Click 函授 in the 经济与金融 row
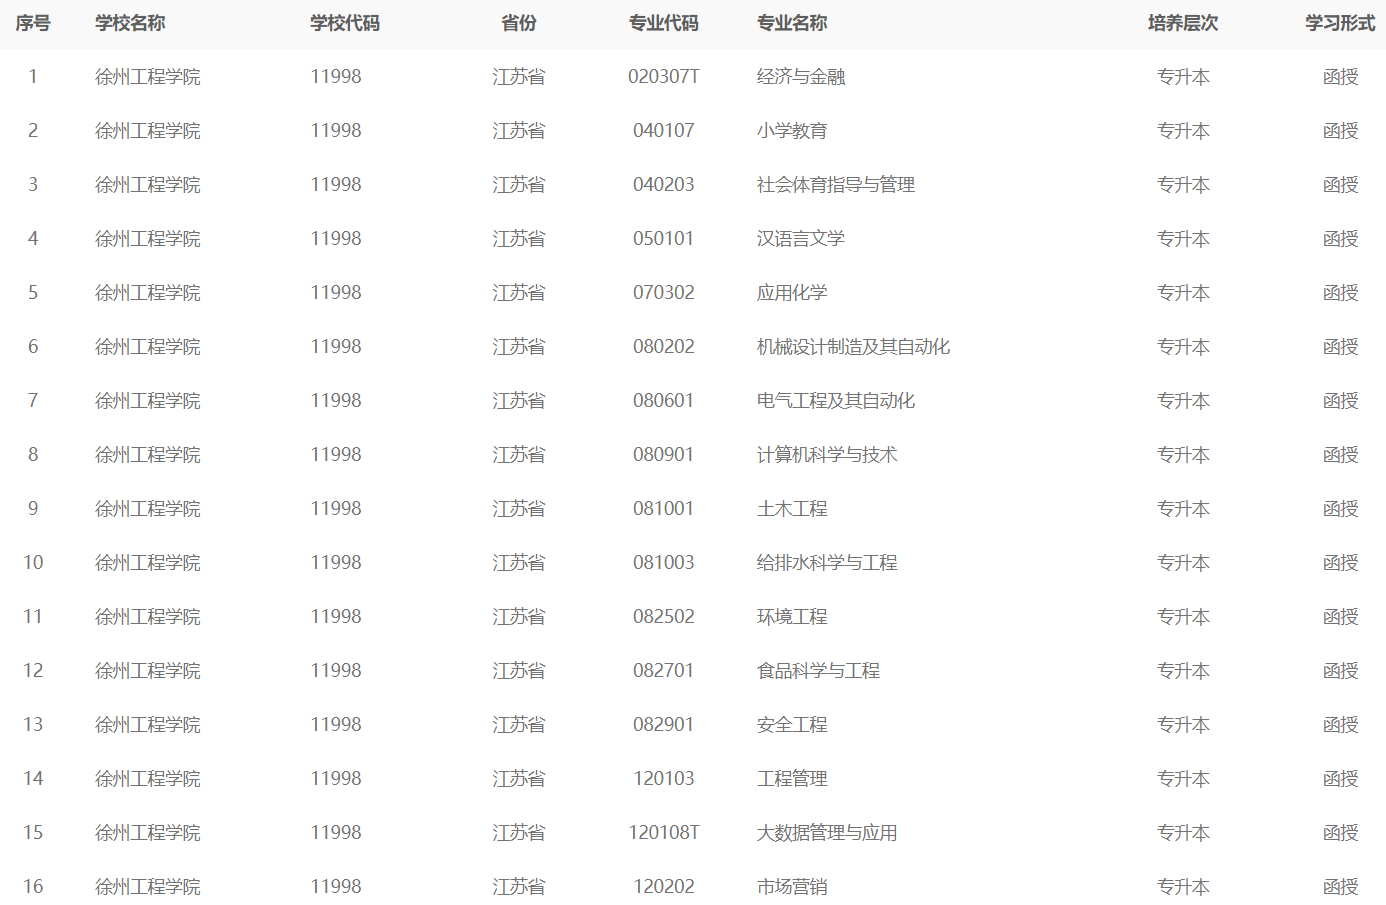1386x905 pixels. pos(1340,77)
